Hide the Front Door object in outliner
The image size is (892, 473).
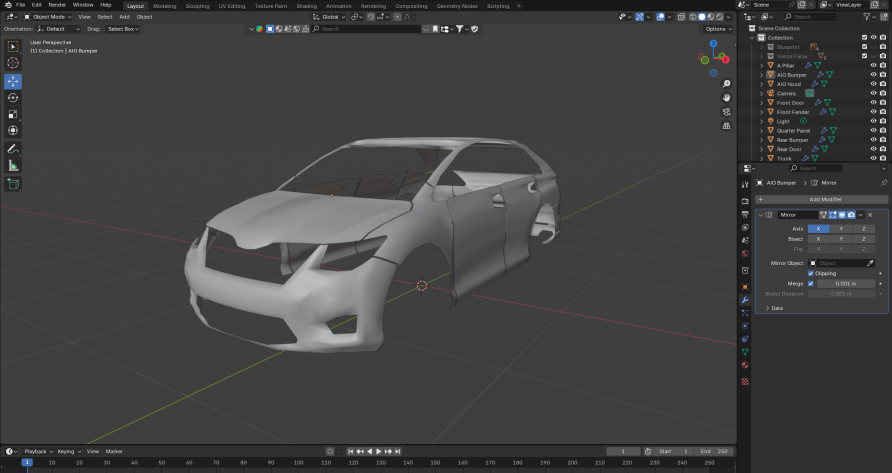click(873, 103)
